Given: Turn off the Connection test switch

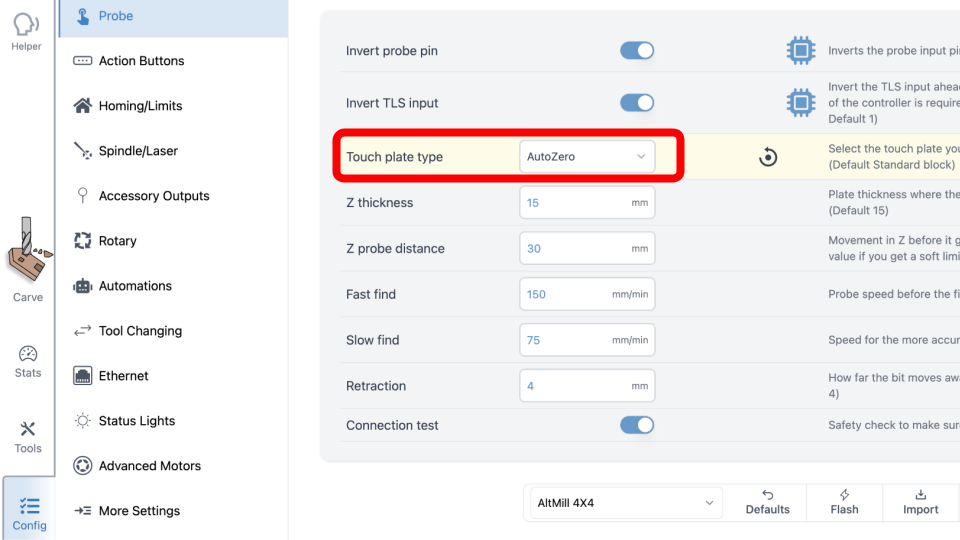Looking at the screenshot, I should (x=637, y=425).
